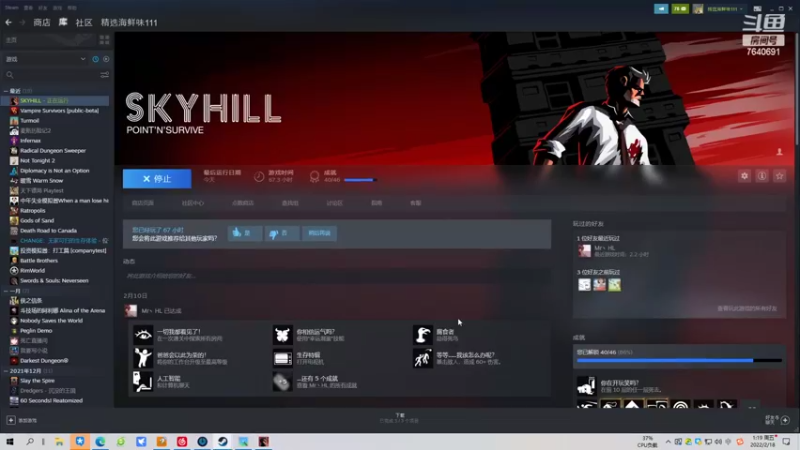Open game info circle icon
The height and width of the screenshot is (450, 800).
click(762, 176)
